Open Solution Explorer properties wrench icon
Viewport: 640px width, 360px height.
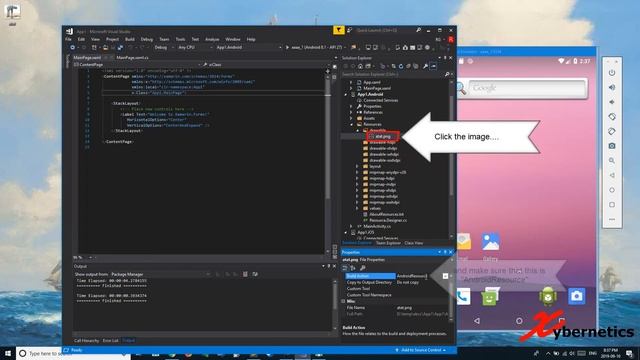pyautogui.click(x=425, y=66)
